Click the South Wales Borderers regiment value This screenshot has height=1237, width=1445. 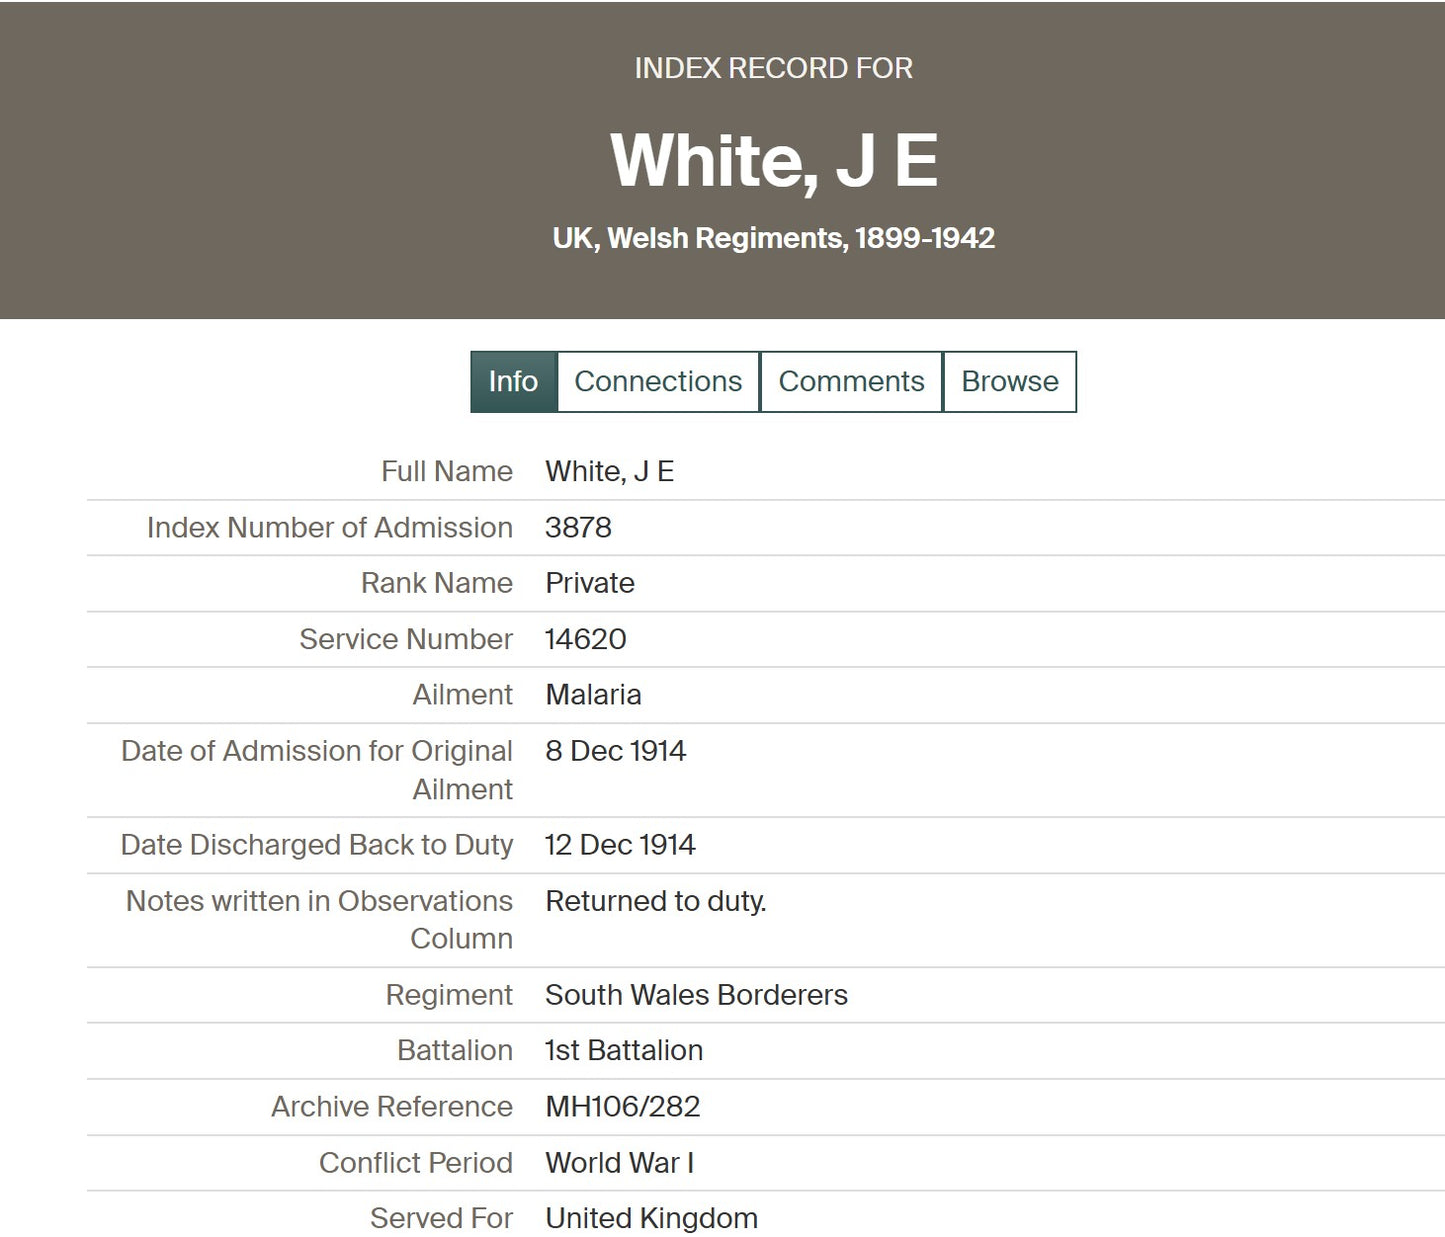point(696,995)
